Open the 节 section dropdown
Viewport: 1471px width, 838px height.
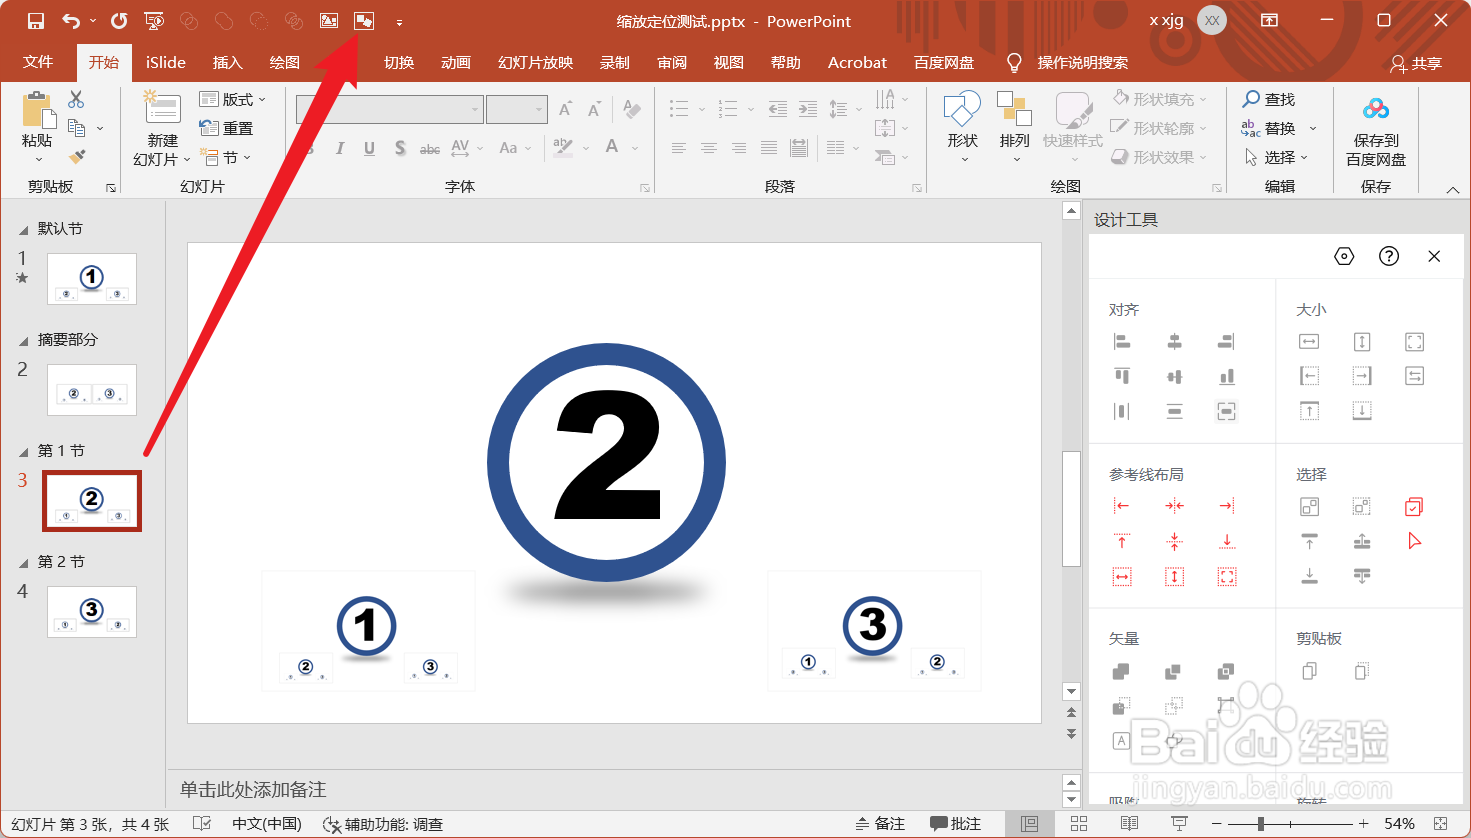point(225,157)
